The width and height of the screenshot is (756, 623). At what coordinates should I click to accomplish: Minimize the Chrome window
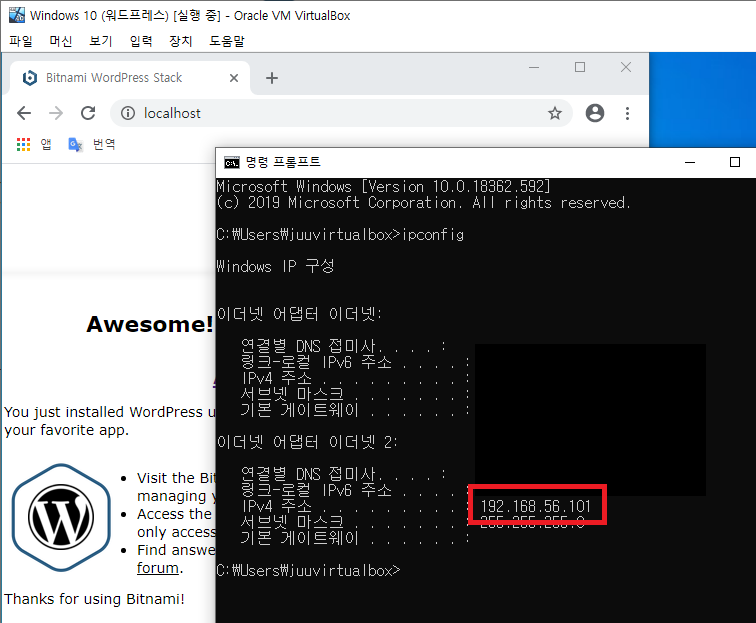point(534,68)
